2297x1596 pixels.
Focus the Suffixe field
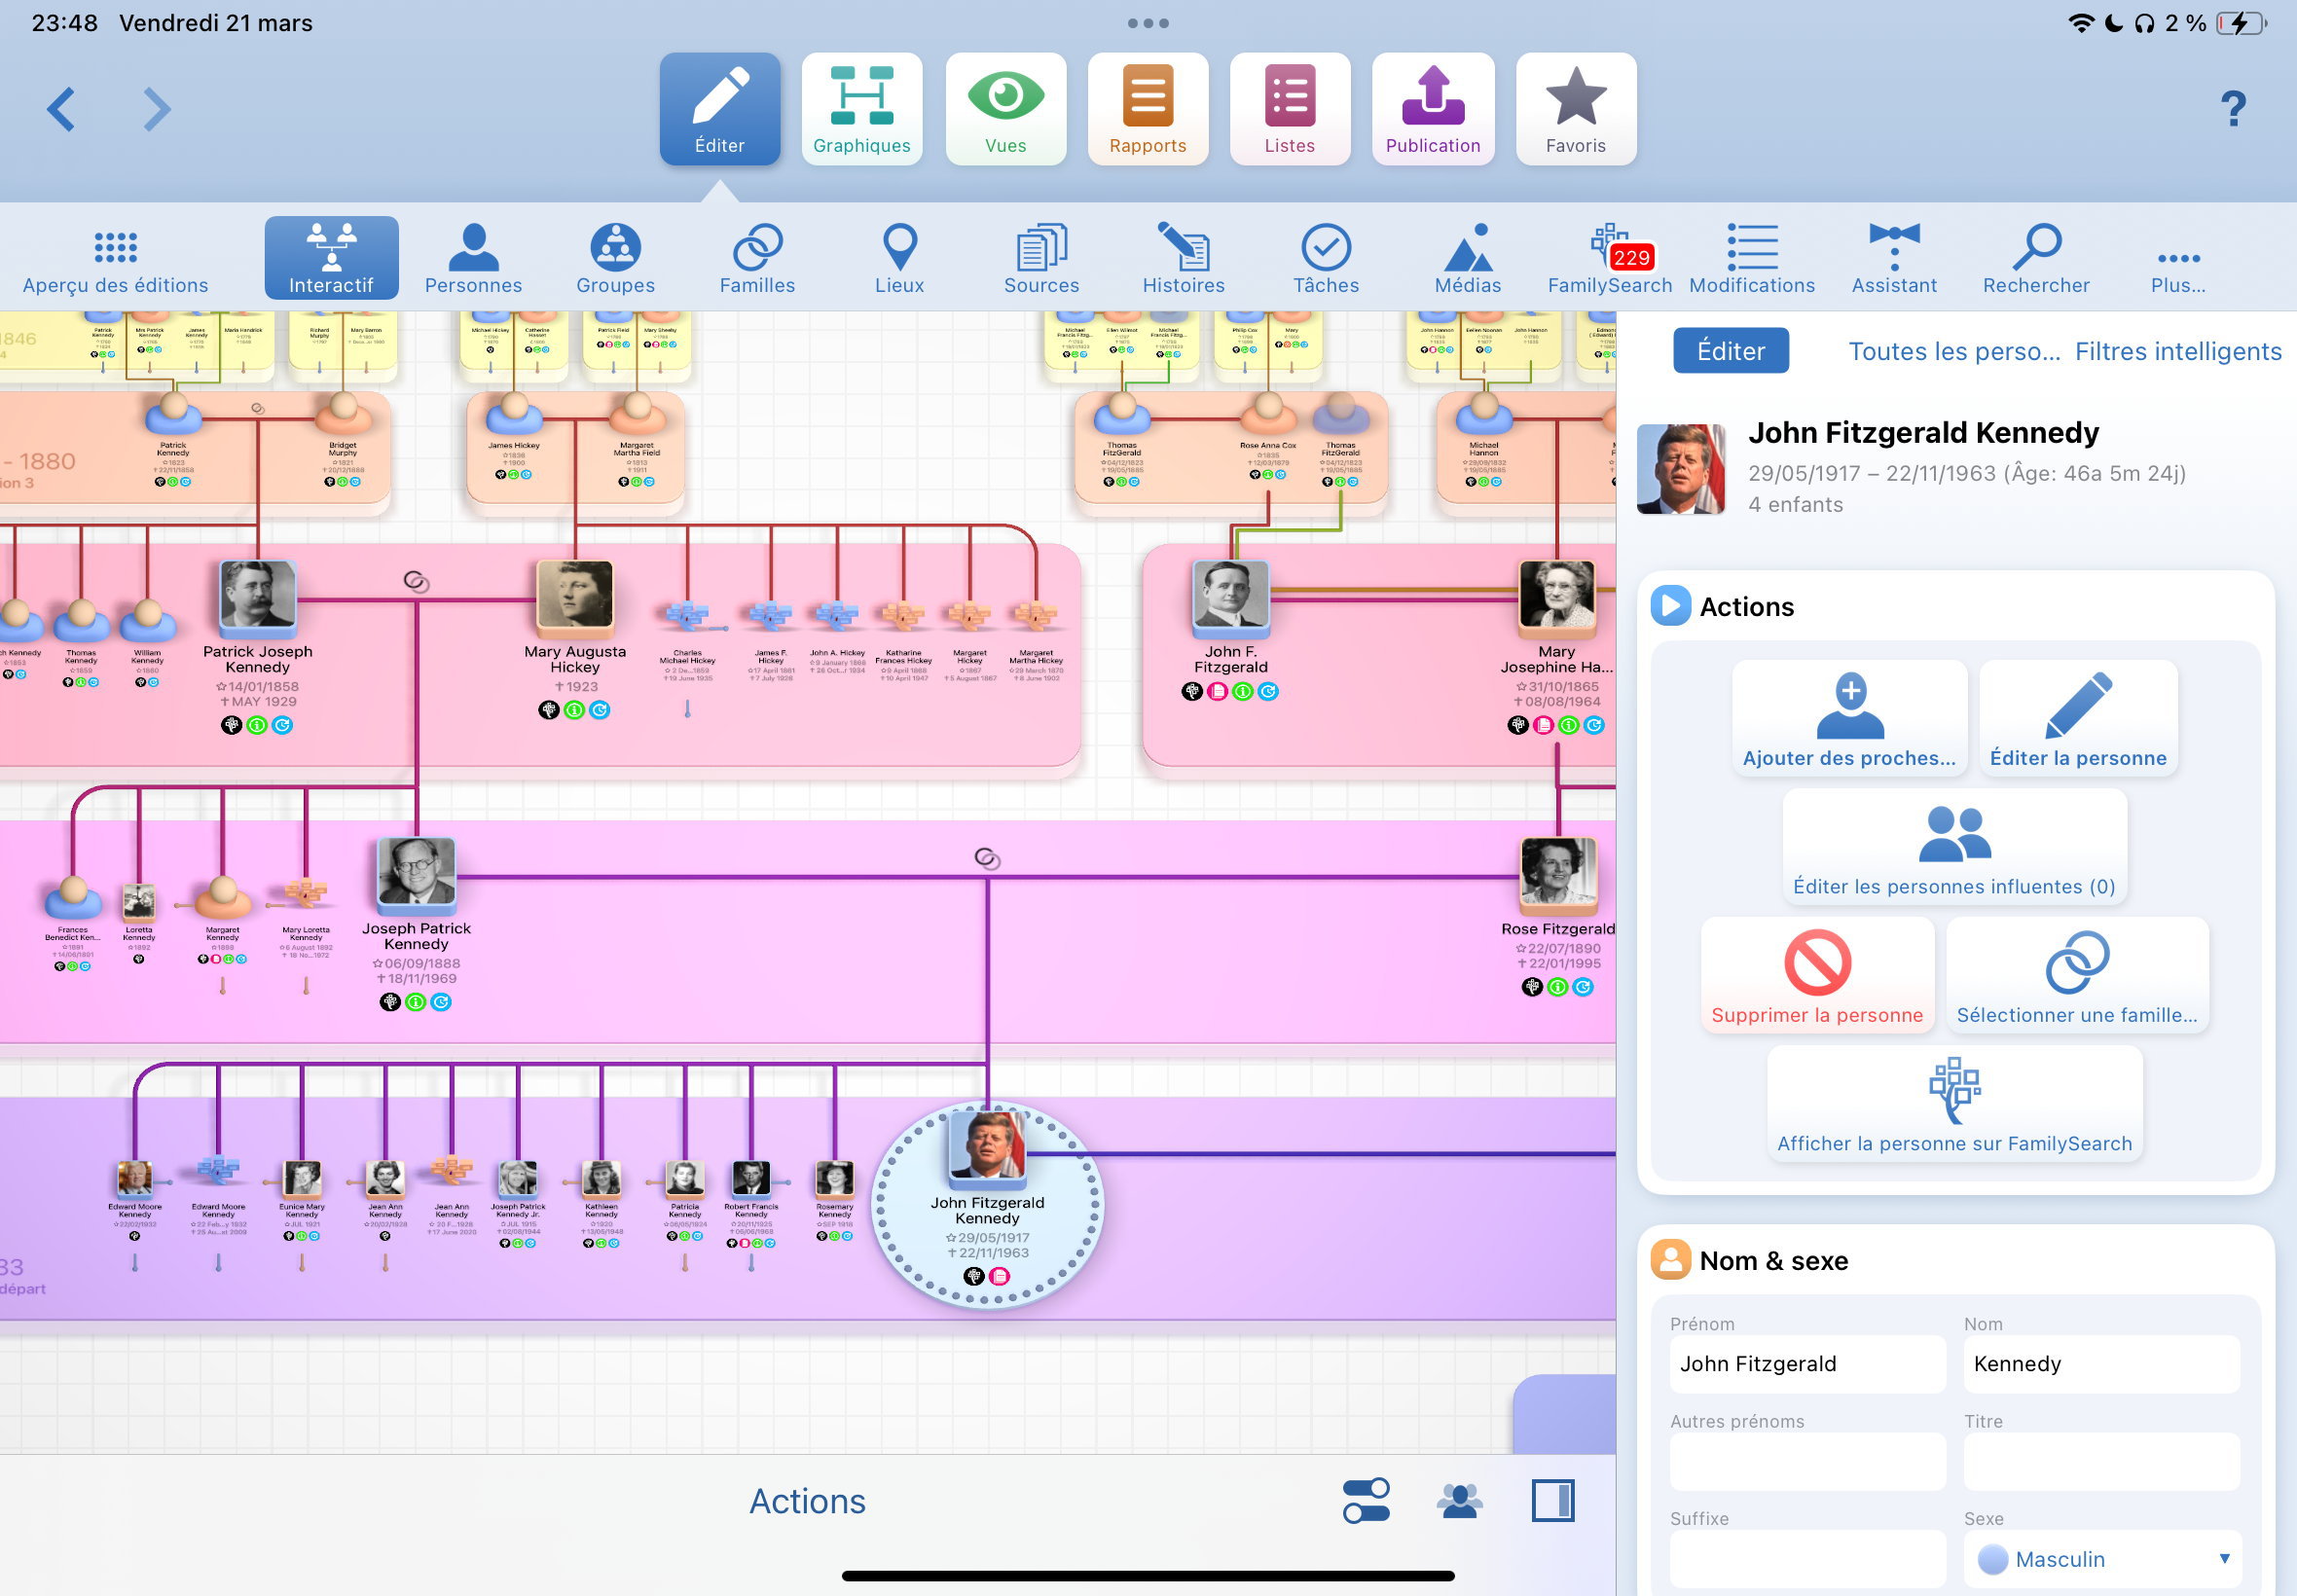pos(1808,1559)
